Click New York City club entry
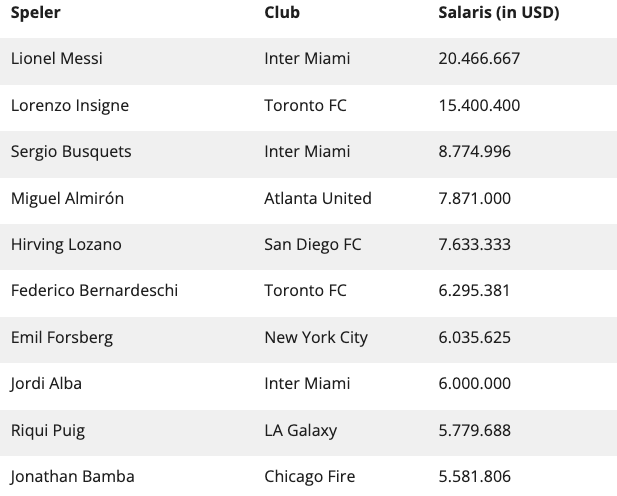Screen dimensions: 617x496 coord(316,338)
